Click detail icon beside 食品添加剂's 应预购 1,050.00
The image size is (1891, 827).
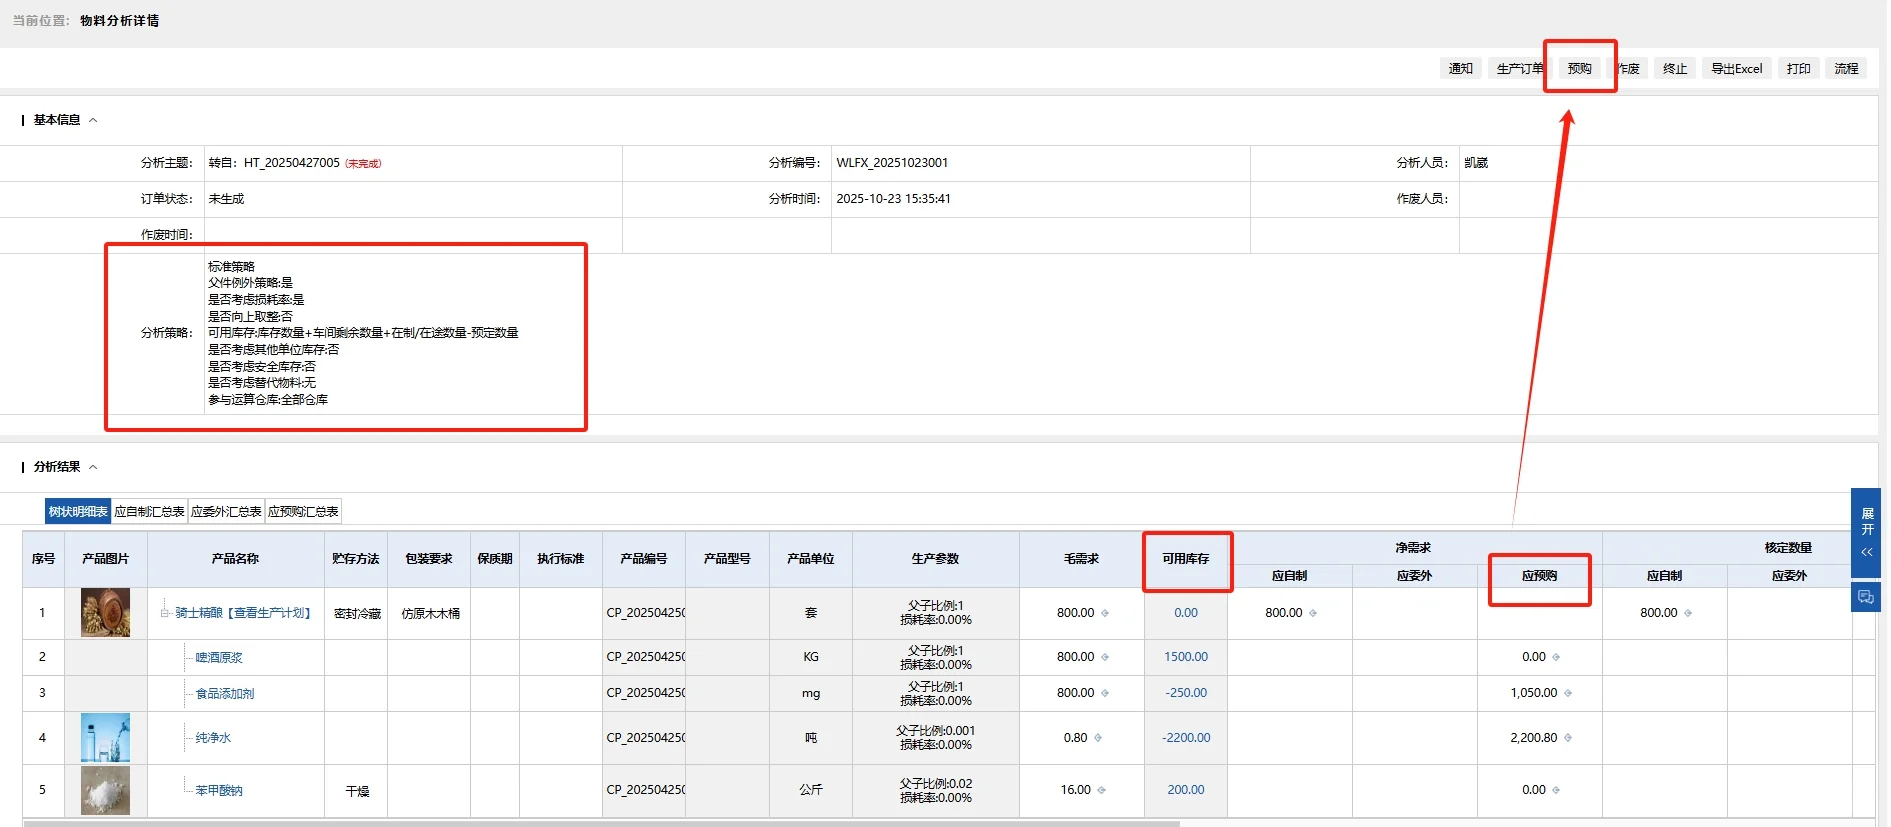coord(1567,693)
